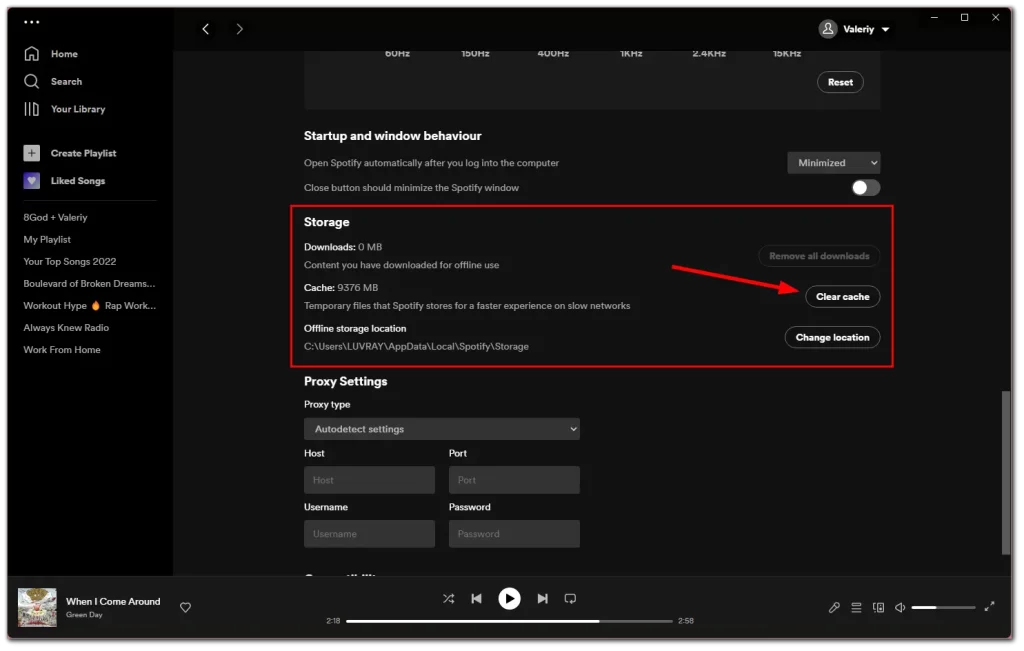Click the Host input field
The image size is (1024, 651).
pos(369,480)
